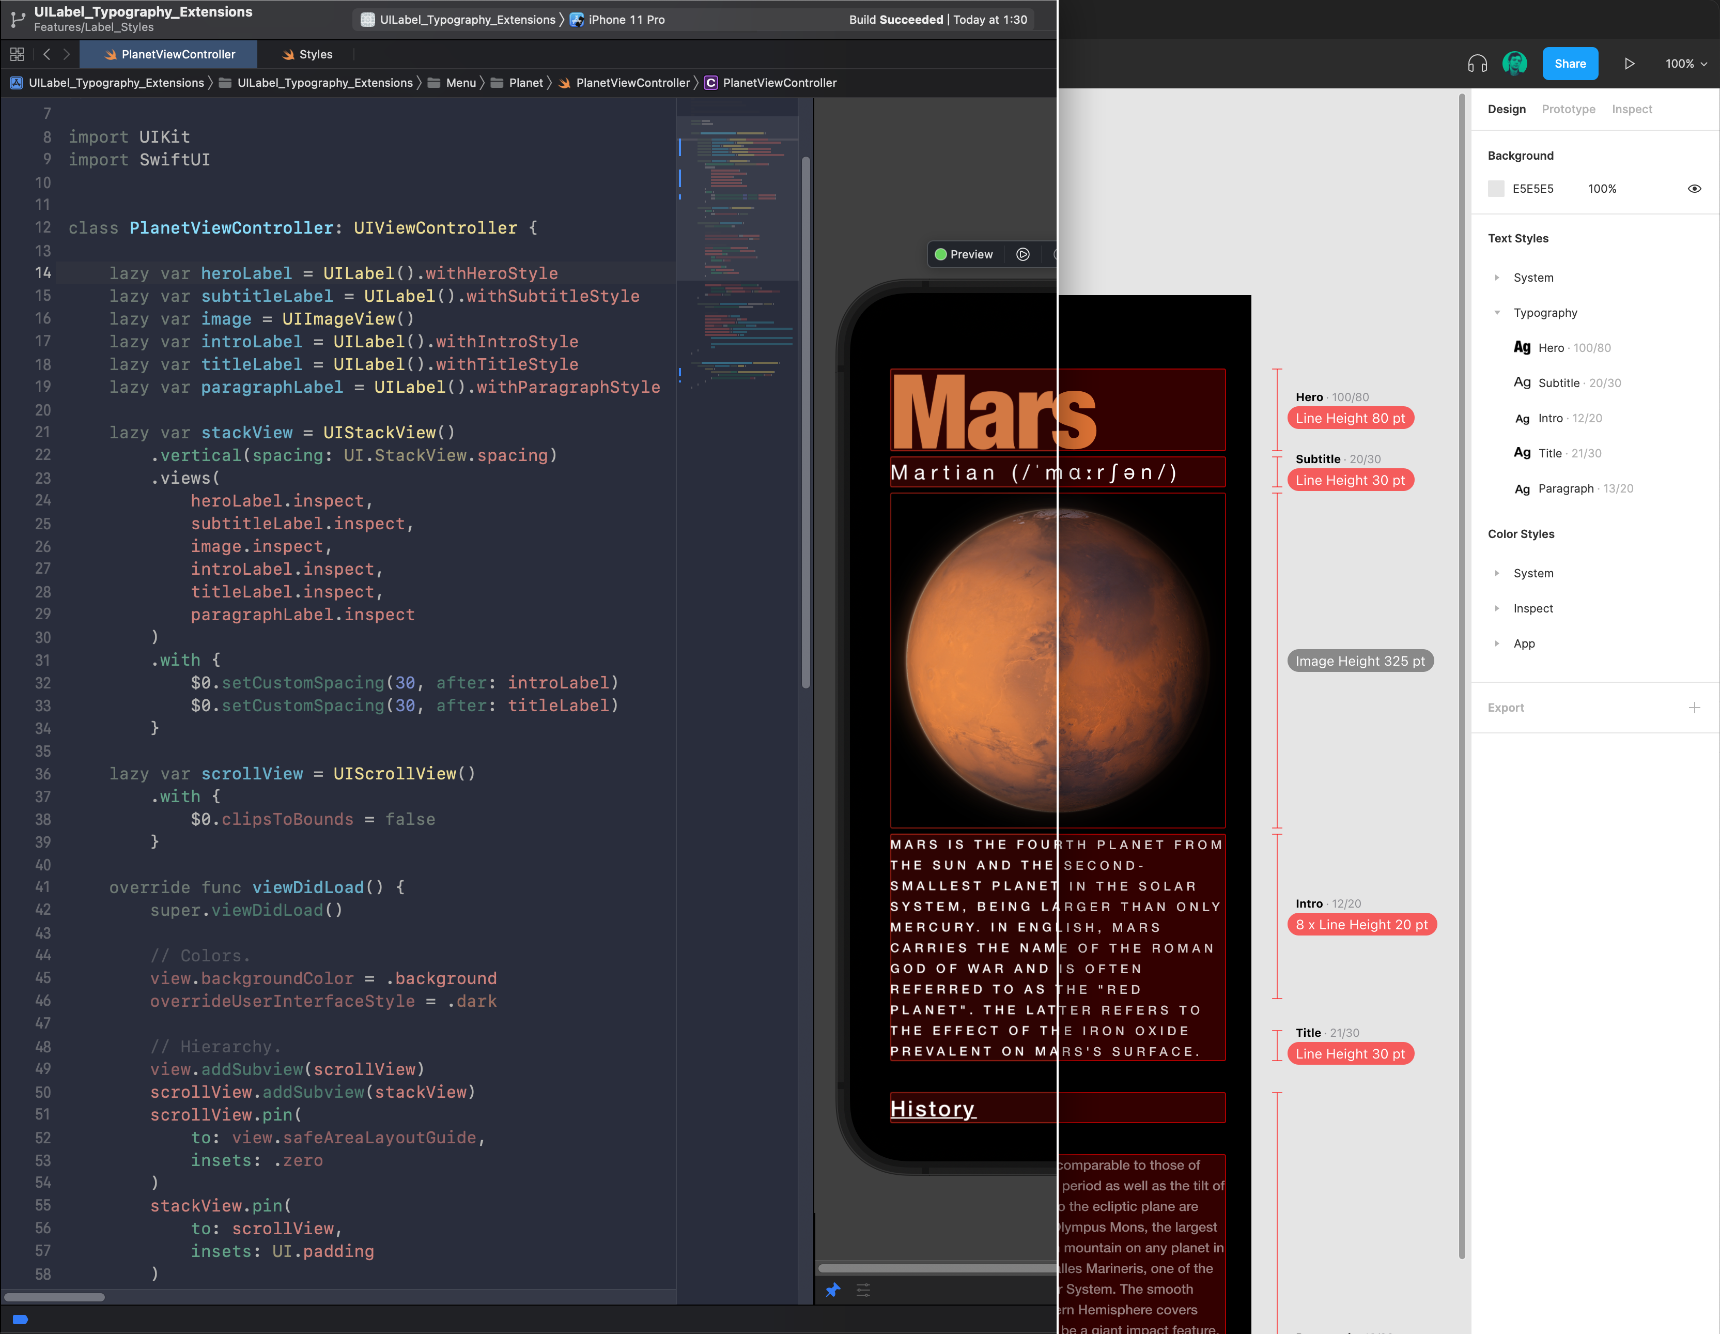1720x1334 pixels.
Task: Pin the preview with the pin icon
Action: coord(833,1290)
